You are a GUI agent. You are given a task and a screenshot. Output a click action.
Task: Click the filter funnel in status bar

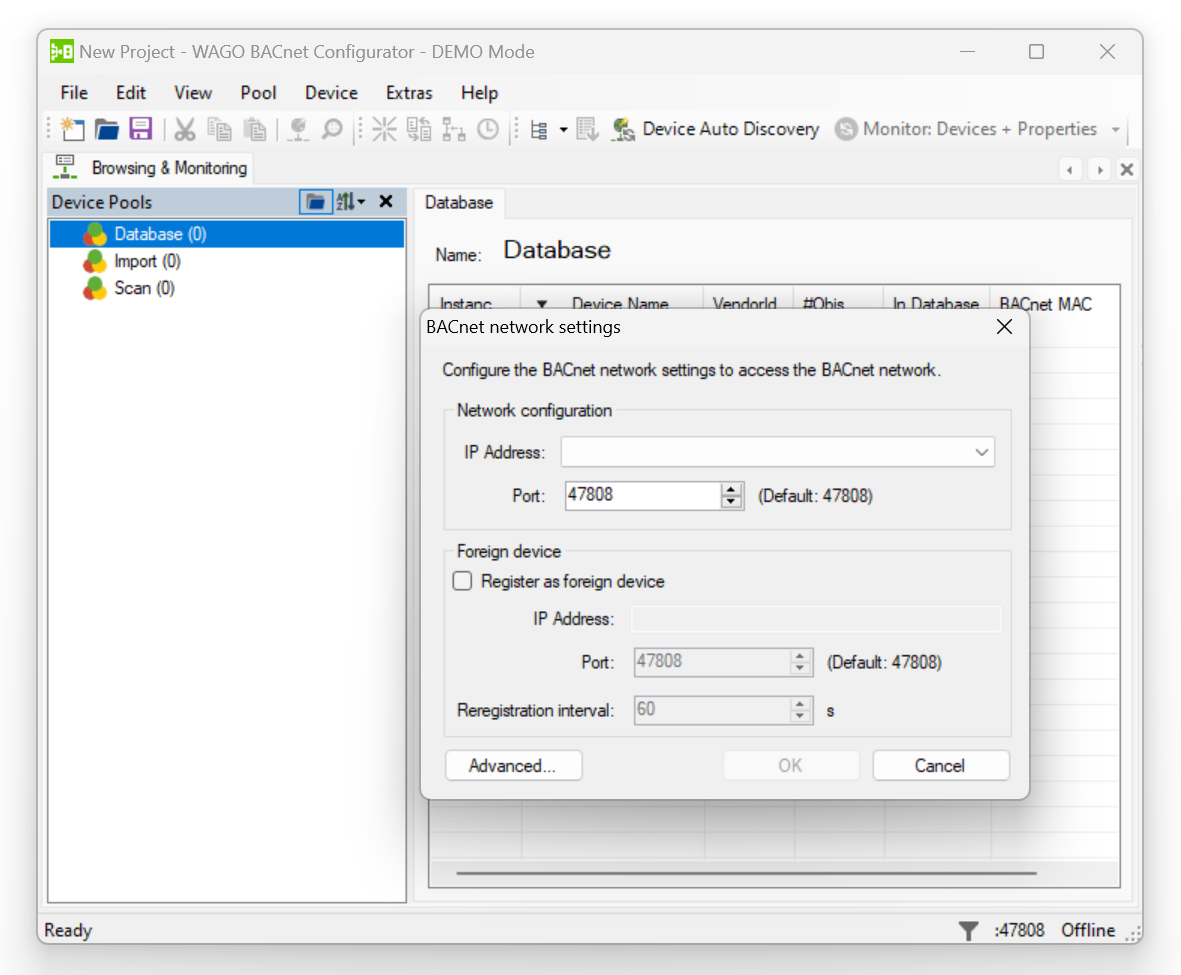click(x=969, y=931)
